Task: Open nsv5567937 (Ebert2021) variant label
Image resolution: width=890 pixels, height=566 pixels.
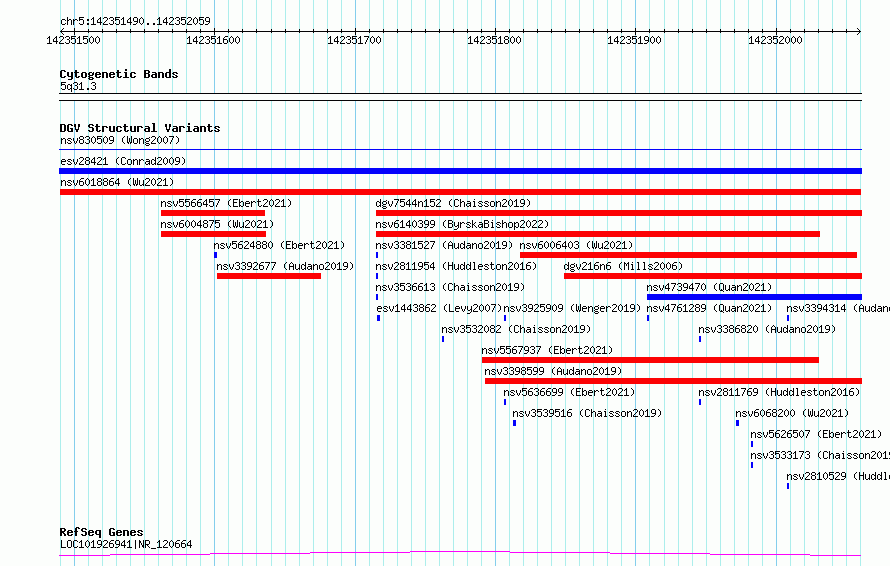Action: [x=547, y=350]
